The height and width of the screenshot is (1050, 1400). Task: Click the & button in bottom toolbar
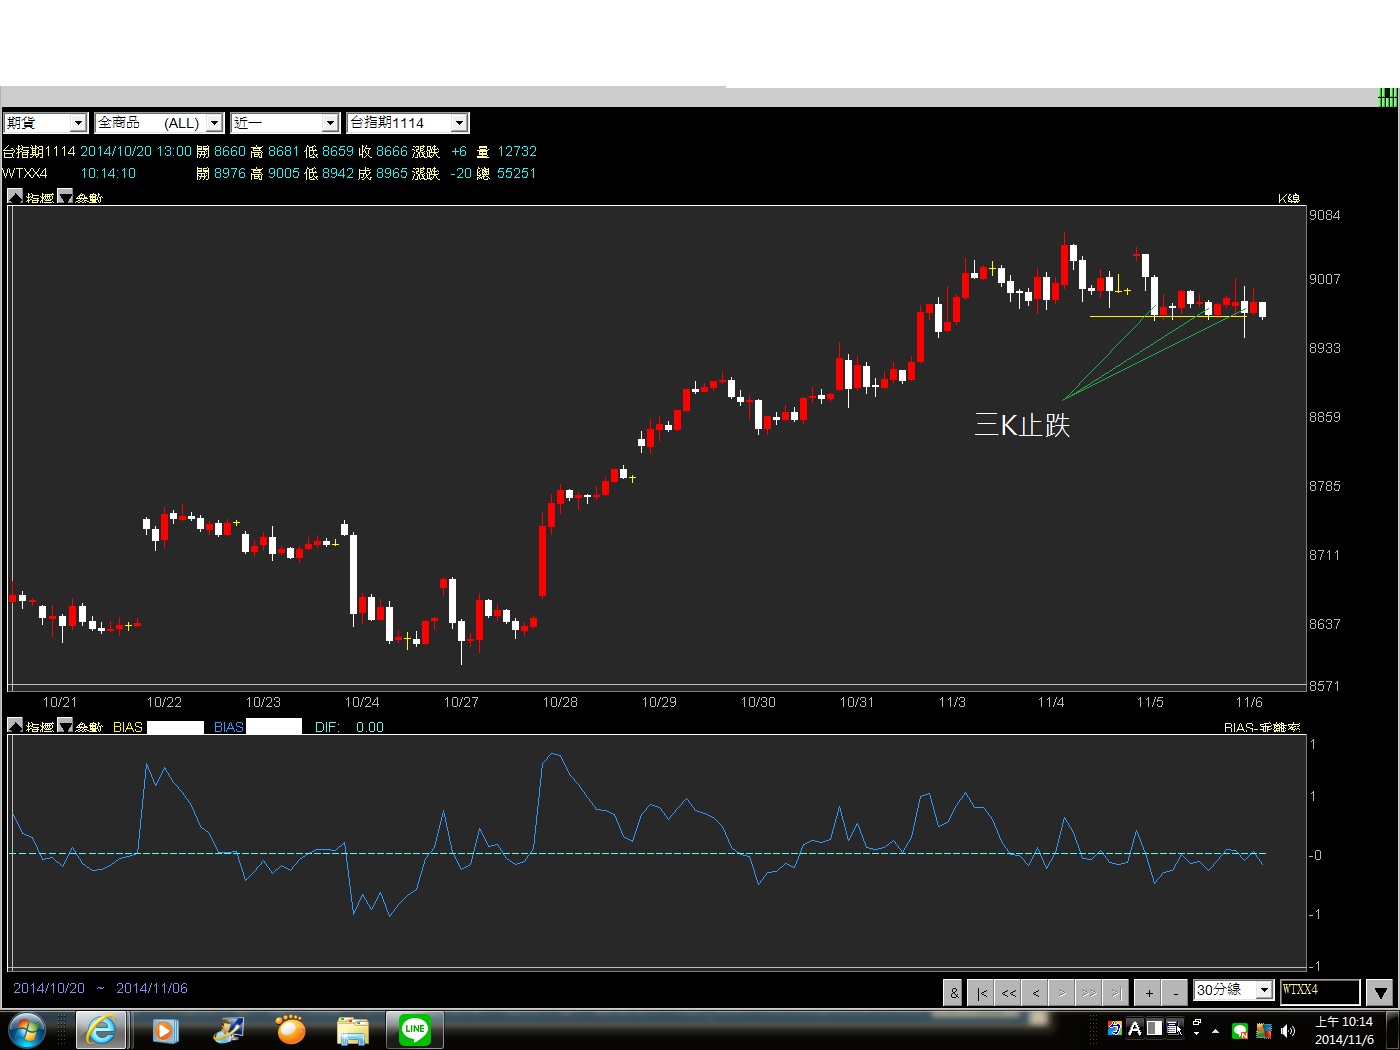[954, 992]
